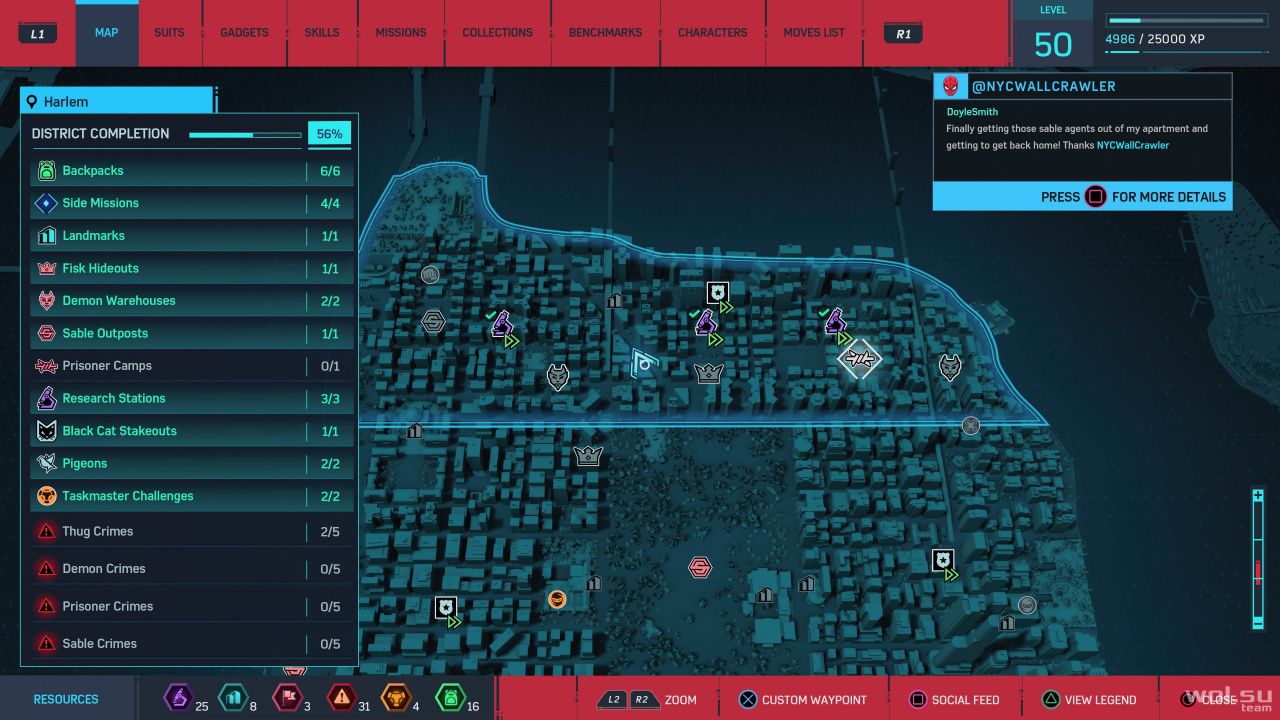
Task: Click the Demon Warehouses mask icon in list
Action: pyautogui.click(x=46, y=301)
